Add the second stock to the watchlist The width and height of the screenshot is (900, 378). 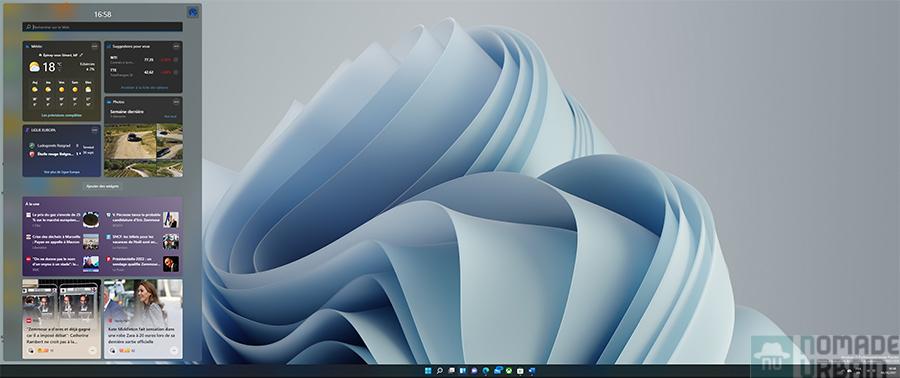(x=176, y=72)
